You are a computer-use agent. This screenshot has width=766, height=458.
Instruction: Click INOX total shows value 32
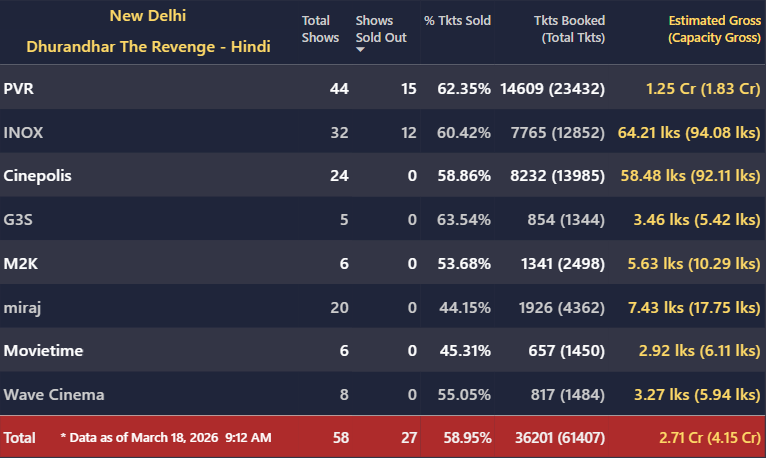(339, 133)
